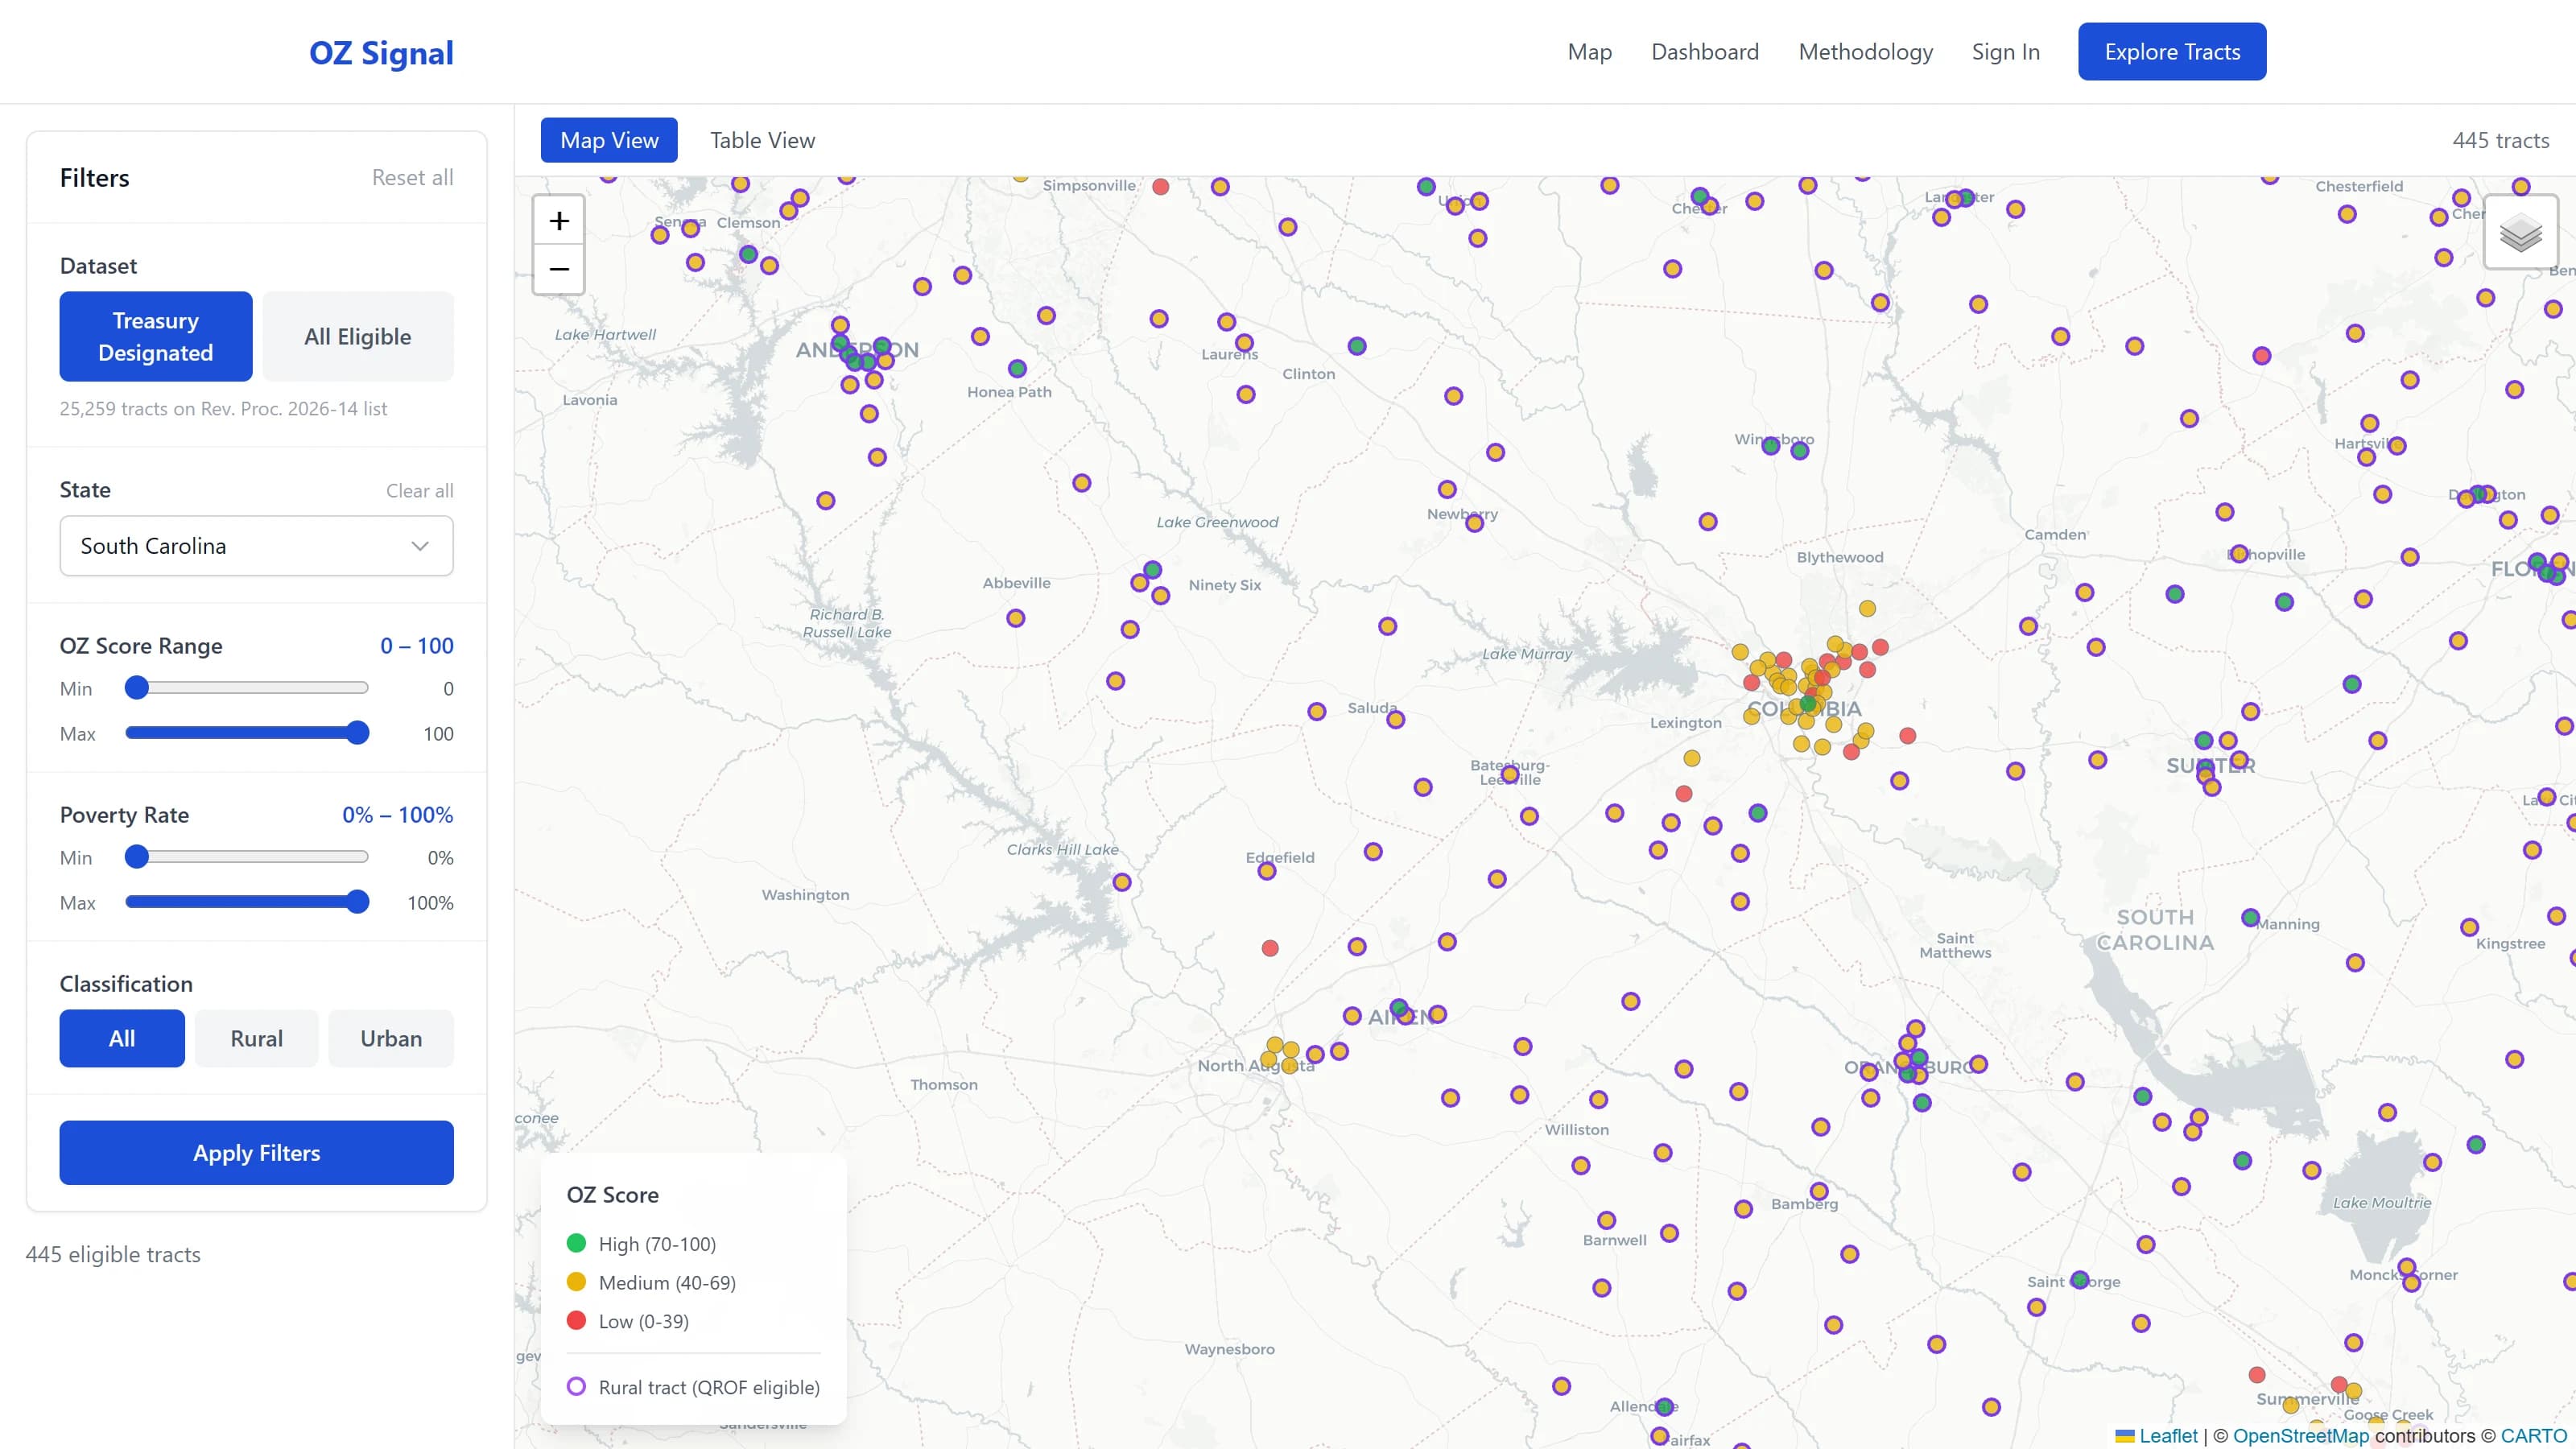
Task: Switch to Table View tab
Action: click(762, 140)
